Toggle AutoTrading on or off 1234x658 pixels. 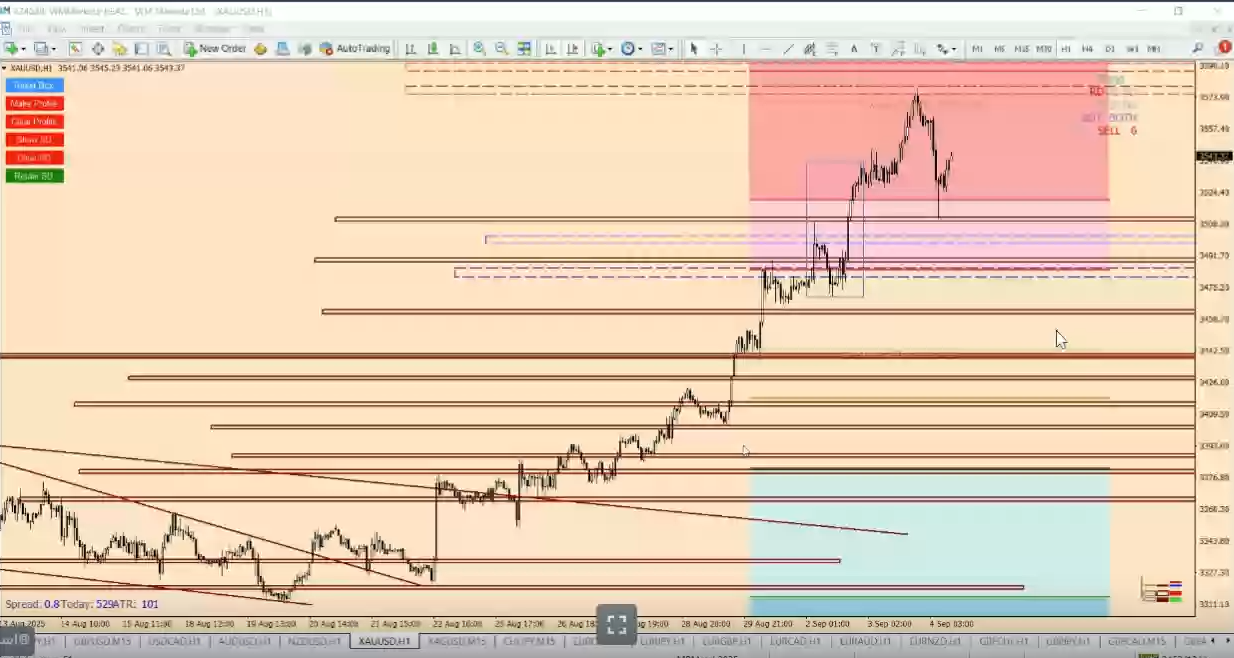355,48
